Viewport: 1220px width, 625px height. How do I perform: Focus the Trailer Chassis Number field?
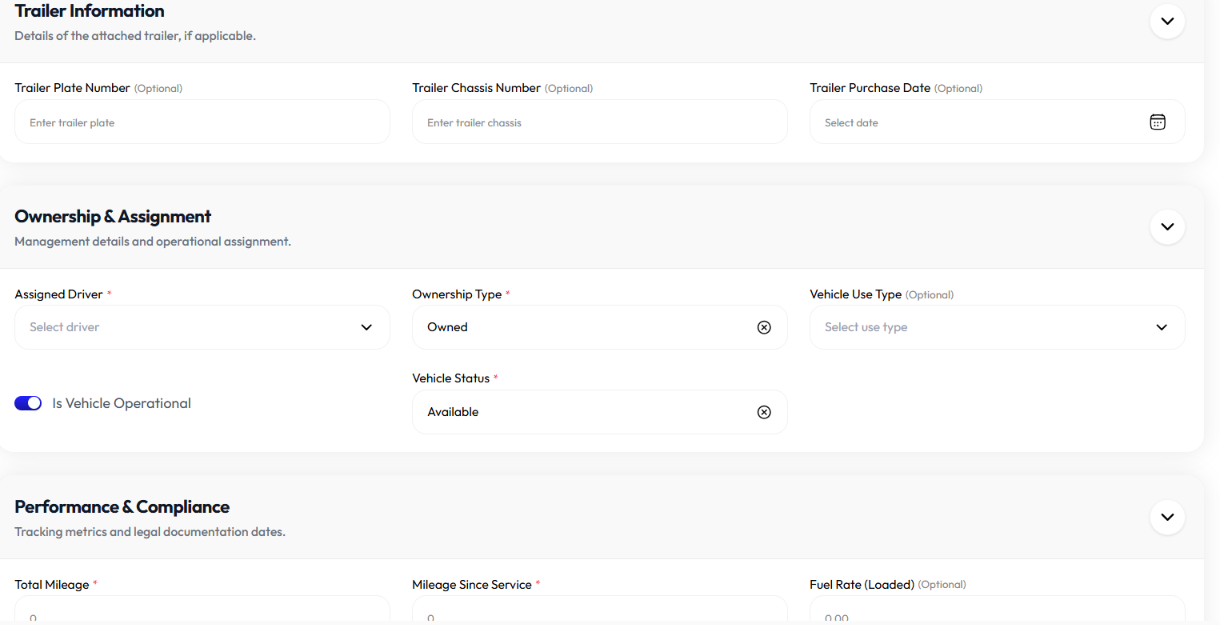(599, 122)
